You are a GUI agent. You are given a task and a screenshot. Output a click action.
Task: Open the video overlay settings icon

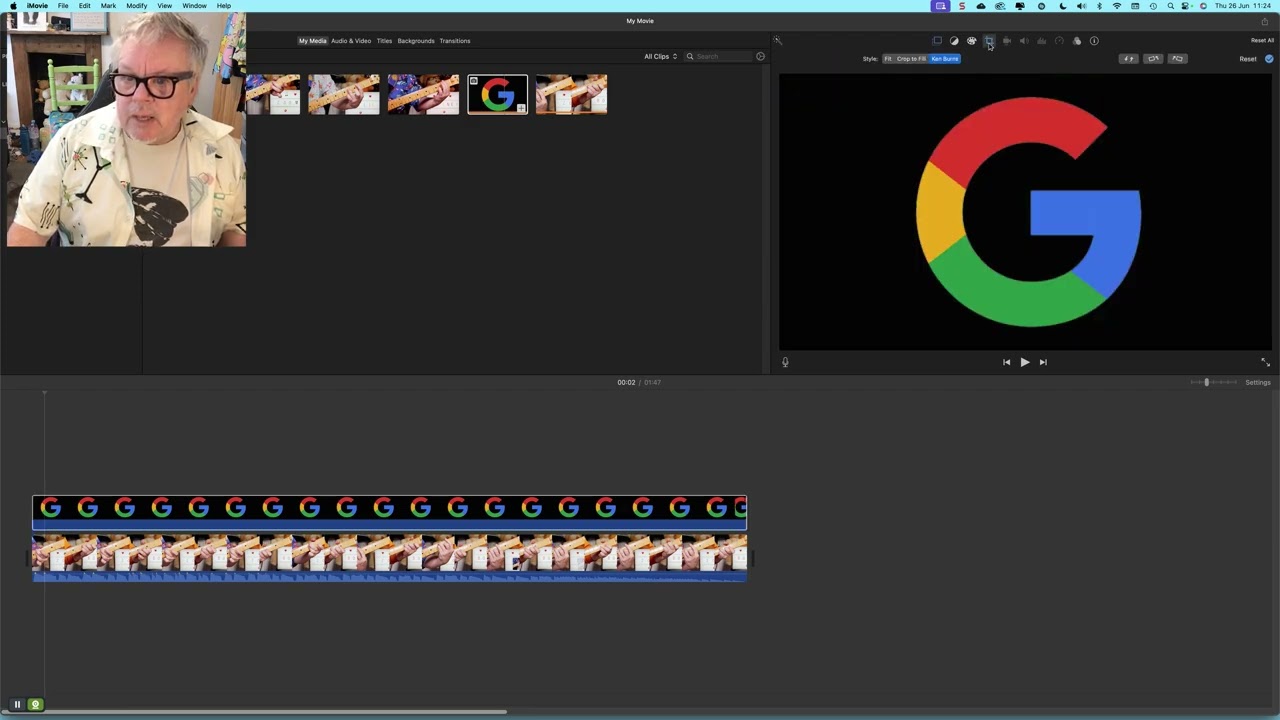[937, 41]
